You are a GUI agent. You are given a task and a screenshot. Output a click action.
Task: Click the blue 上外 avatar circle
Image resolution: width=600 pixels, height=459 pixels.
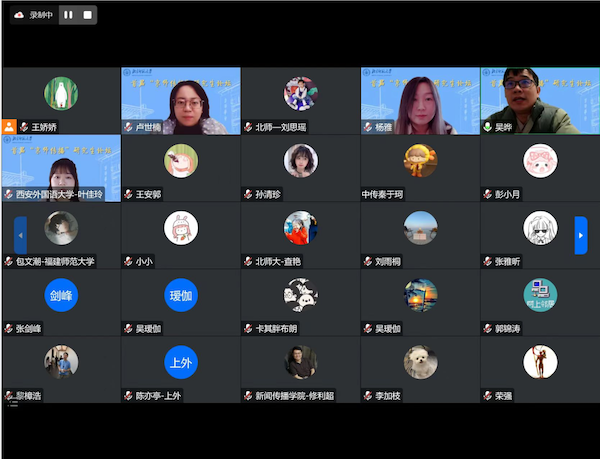181,362
